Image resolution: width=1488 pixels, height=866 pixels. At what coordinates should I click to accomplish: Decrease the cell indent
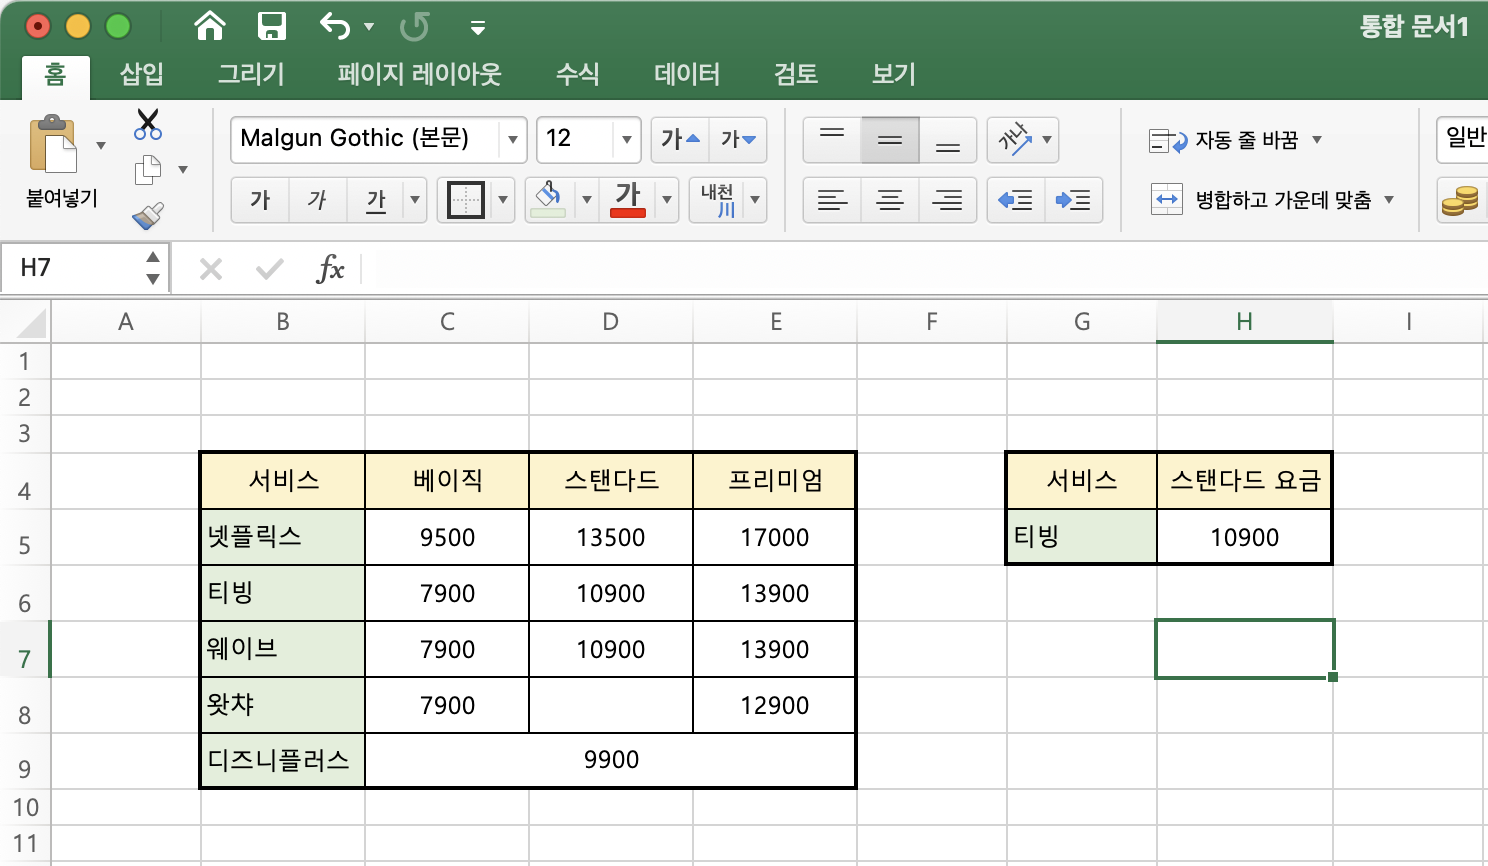[x=1016, y=200]
